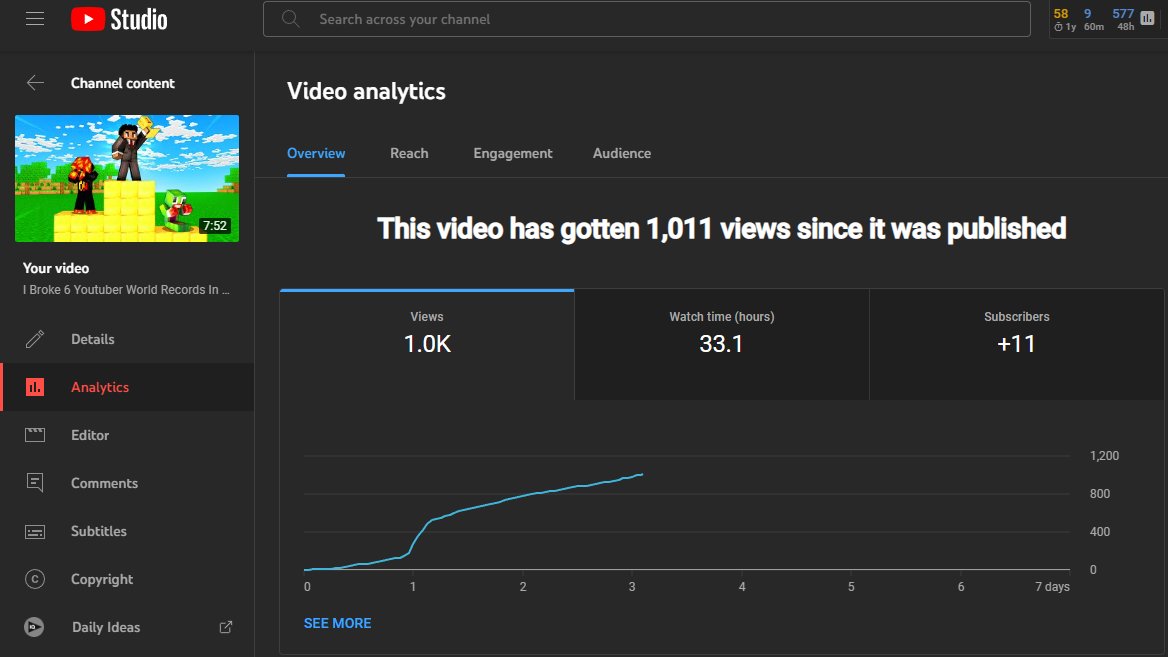Click the Comments speech icon
The image size is (1168, 657).
pos(35,483)
